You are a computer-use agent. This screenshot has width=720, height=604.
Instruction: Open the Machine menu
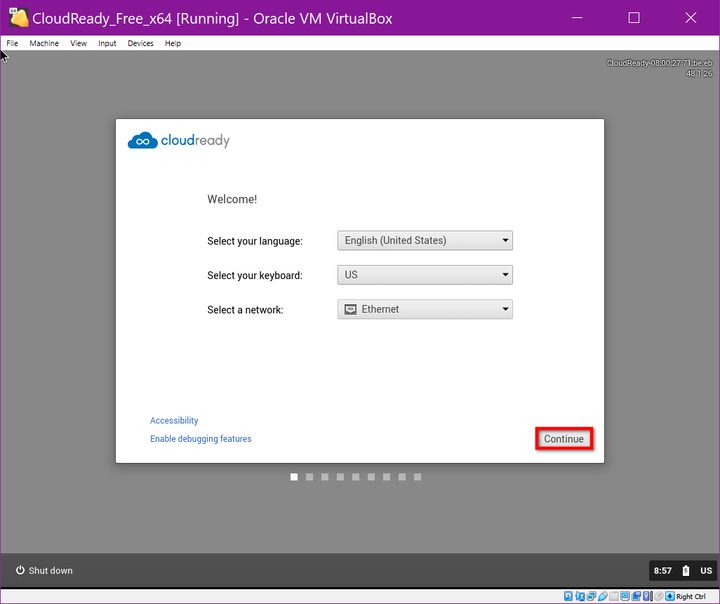pyautogui.click(x=44, y=43)
